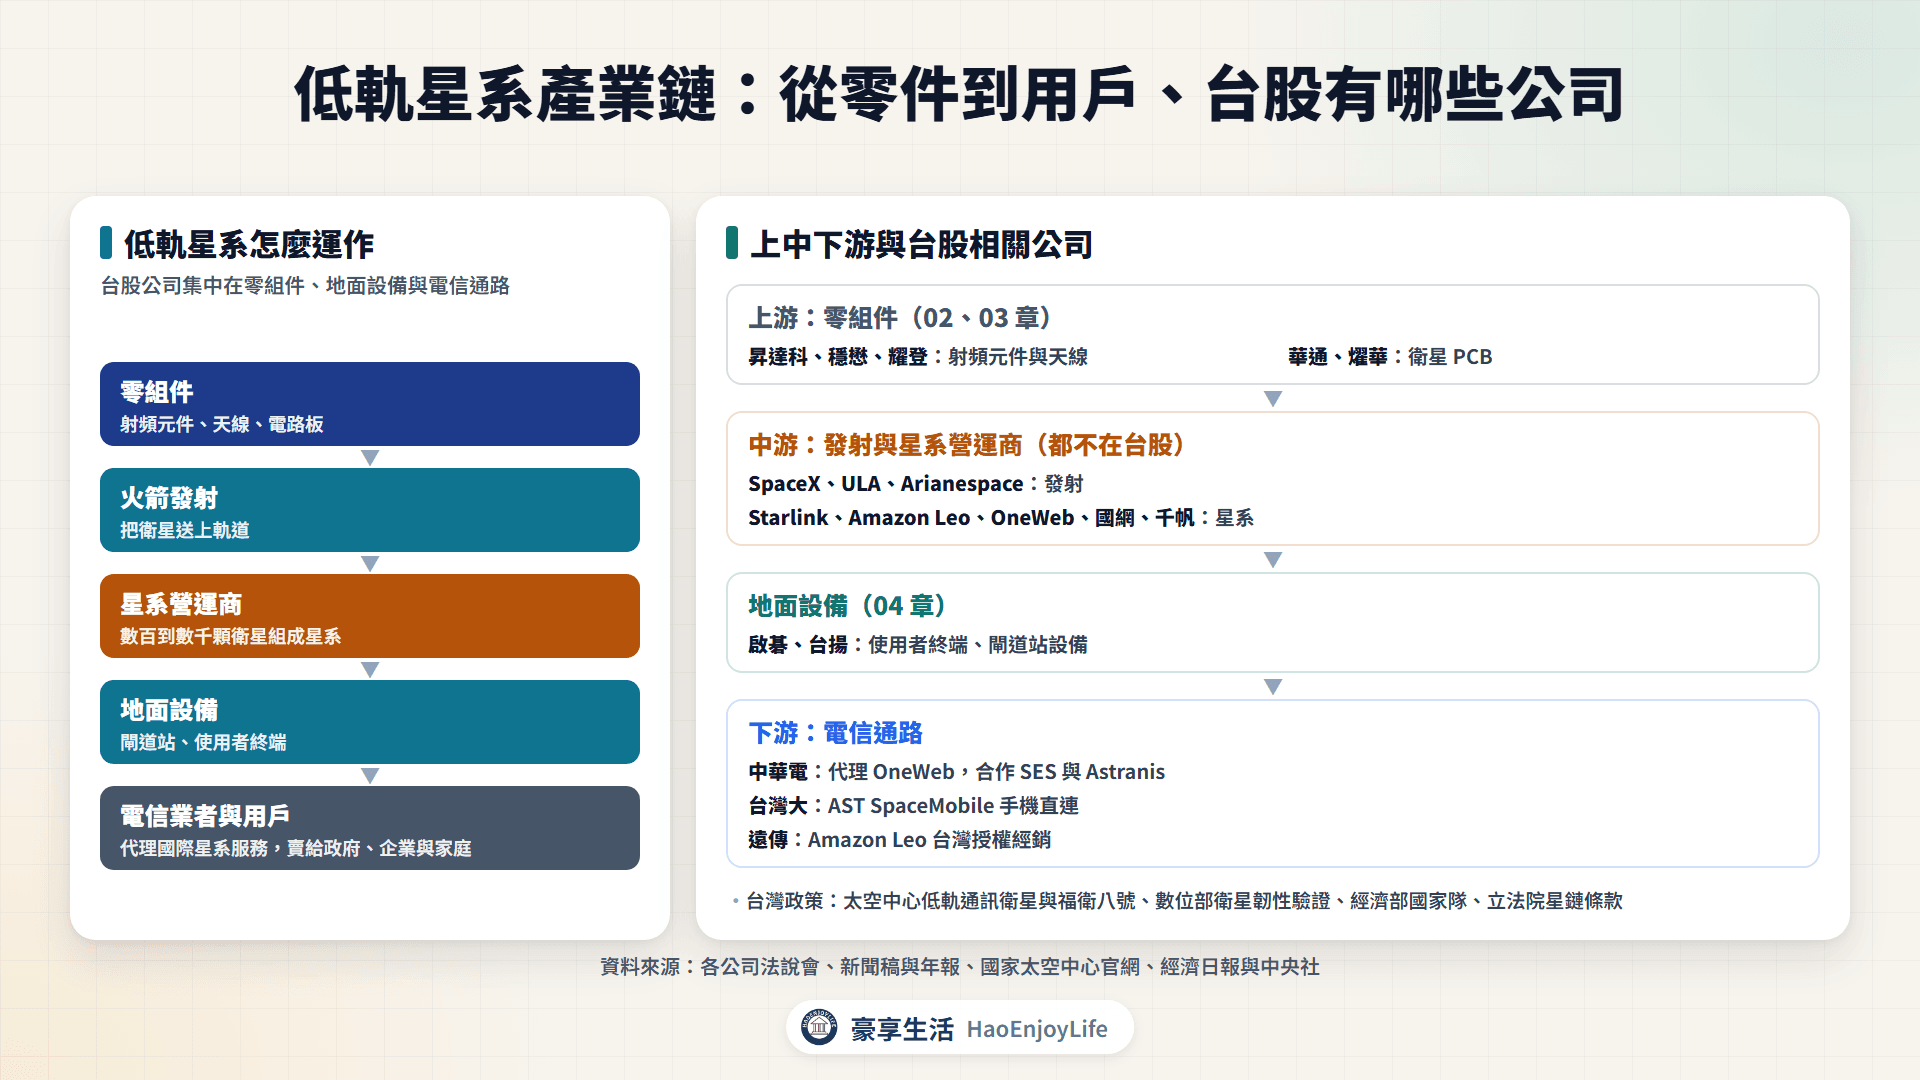The image size is (1920, 1080).
Task: Click heading 地面設備（04 章）in right panel
Action: (x=848, y=606)
